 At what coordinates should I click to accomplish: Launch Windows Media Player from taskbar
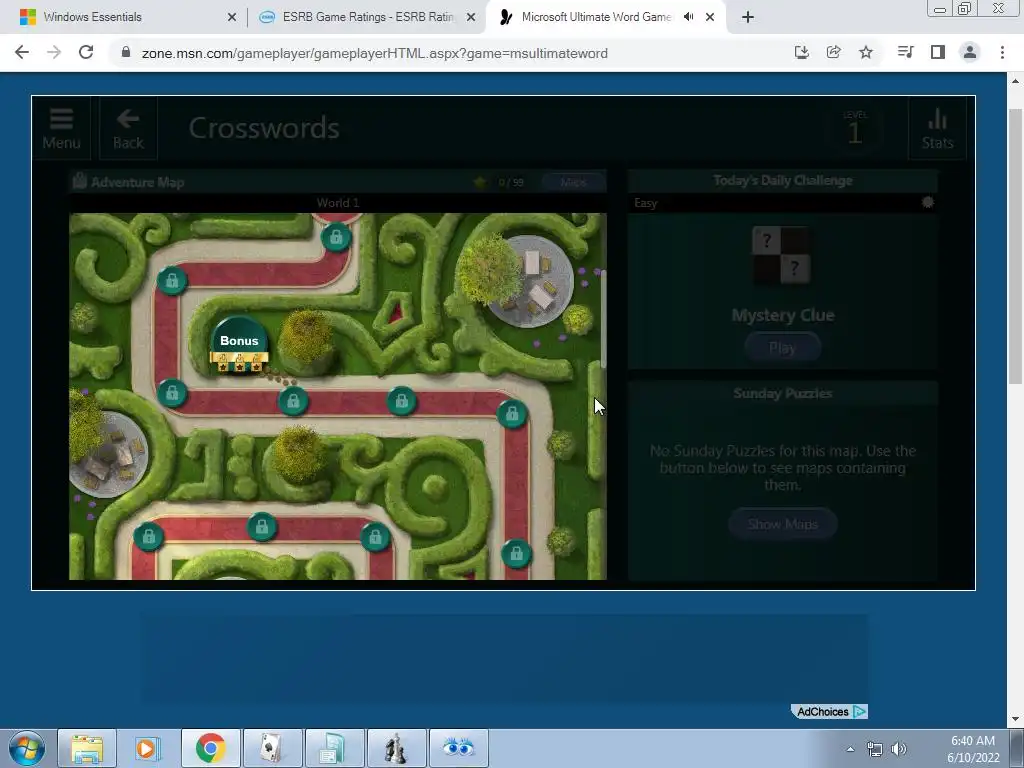click(x=148, y=748)
